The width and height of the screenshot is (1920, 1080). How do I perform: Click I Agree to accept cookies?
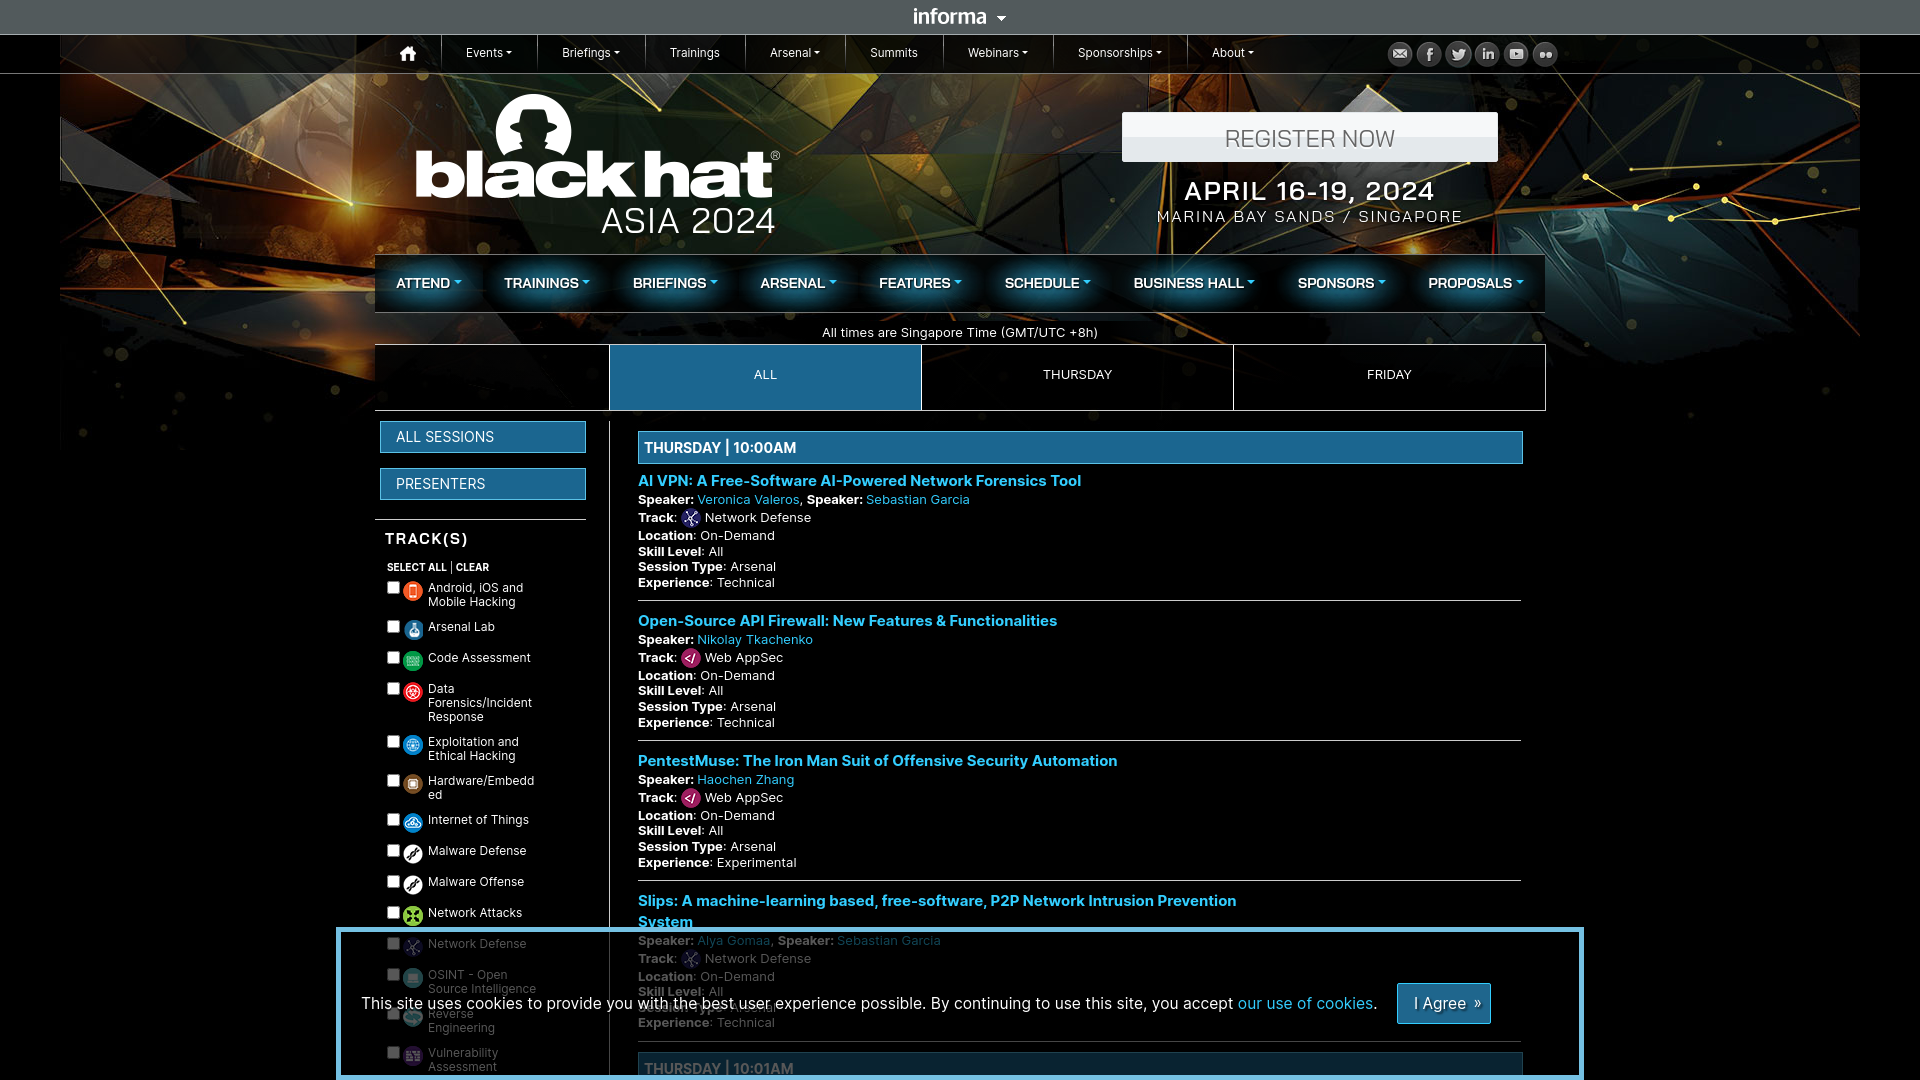click(1443, 1002)
